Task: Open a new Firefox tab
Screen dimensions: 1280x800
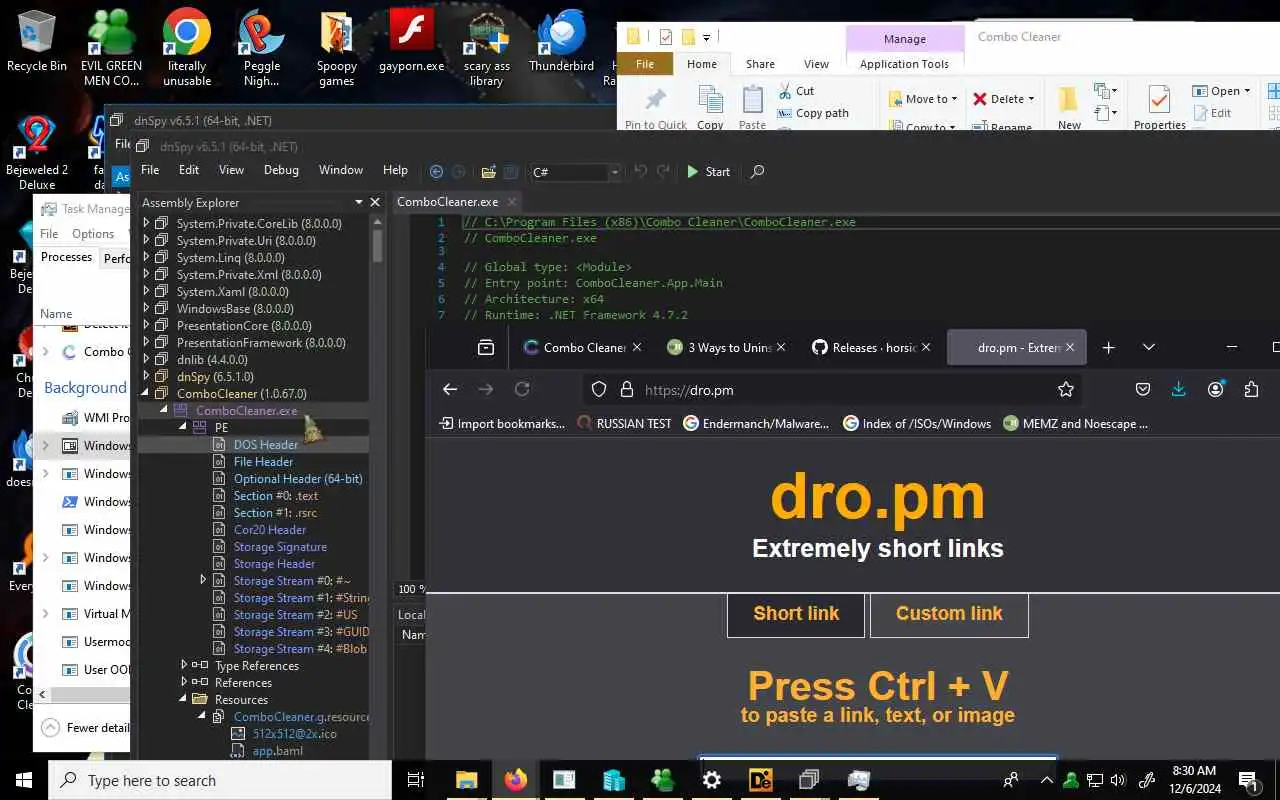Action: pyautogui.click(x=1108, y=347)
